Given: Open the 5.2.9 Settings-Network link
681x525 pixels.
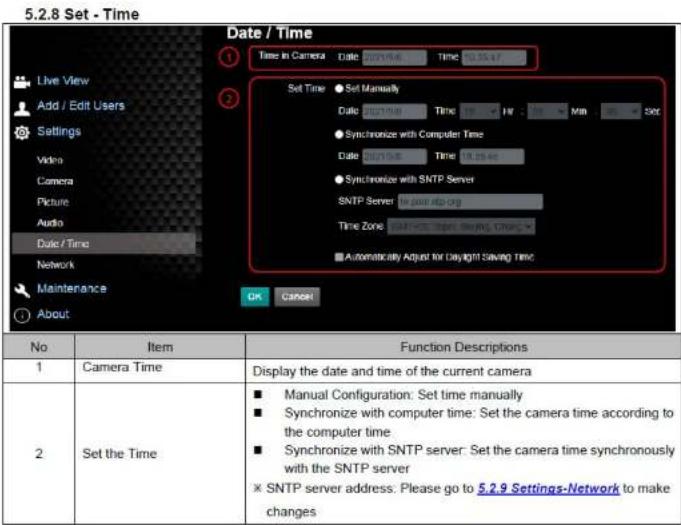Looking at the screenshot, I should [548, 489].
